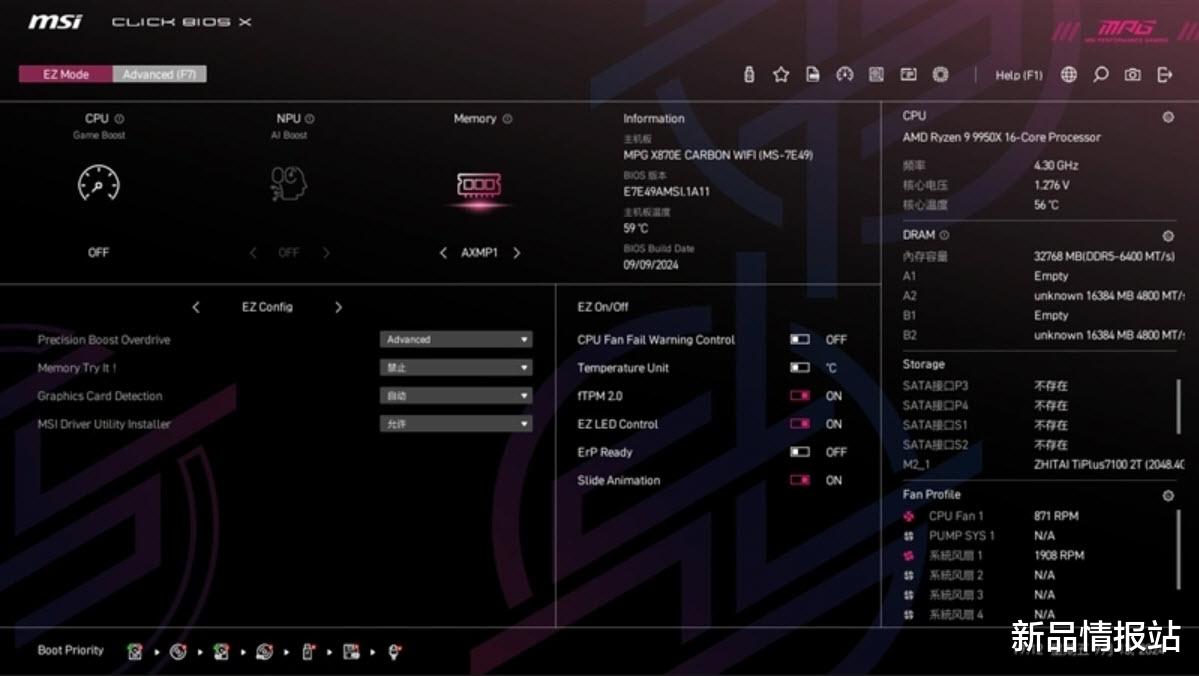This screenshot has width=1199, height=676.
Task: Select last boot priority network icon
Action: [394, 652]
